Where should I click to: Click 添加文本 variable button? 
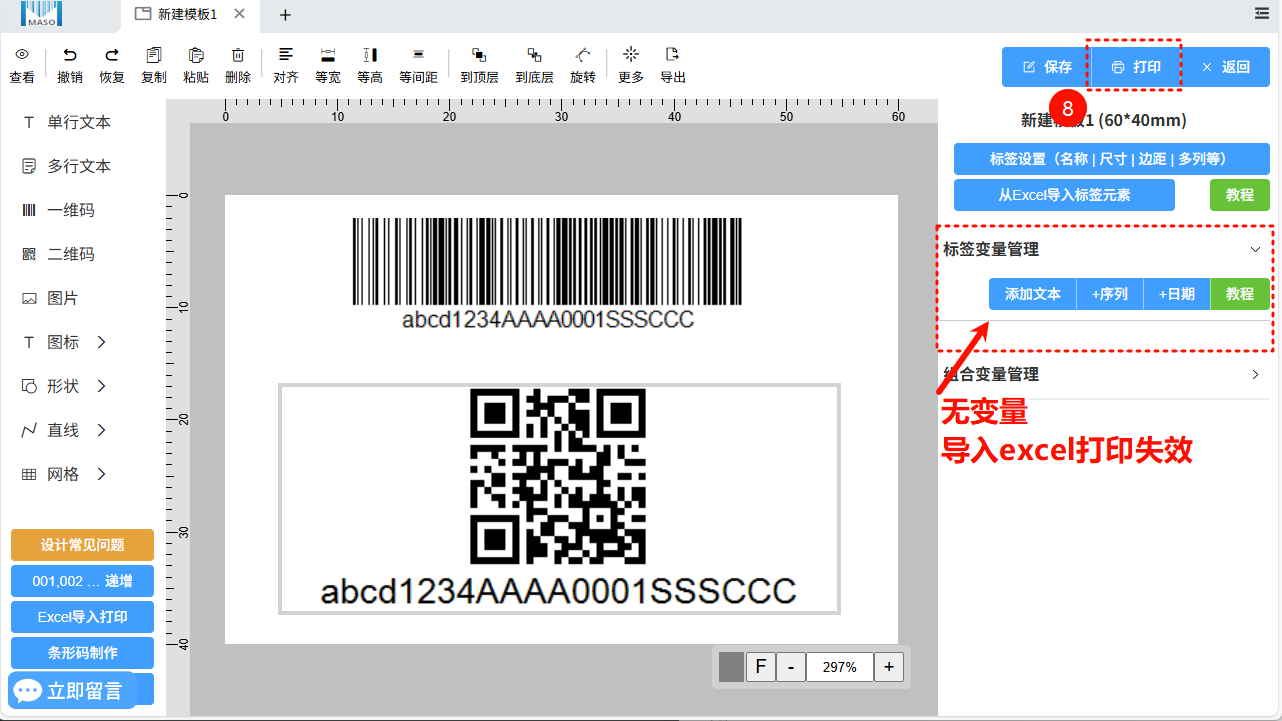point(1033,294)
